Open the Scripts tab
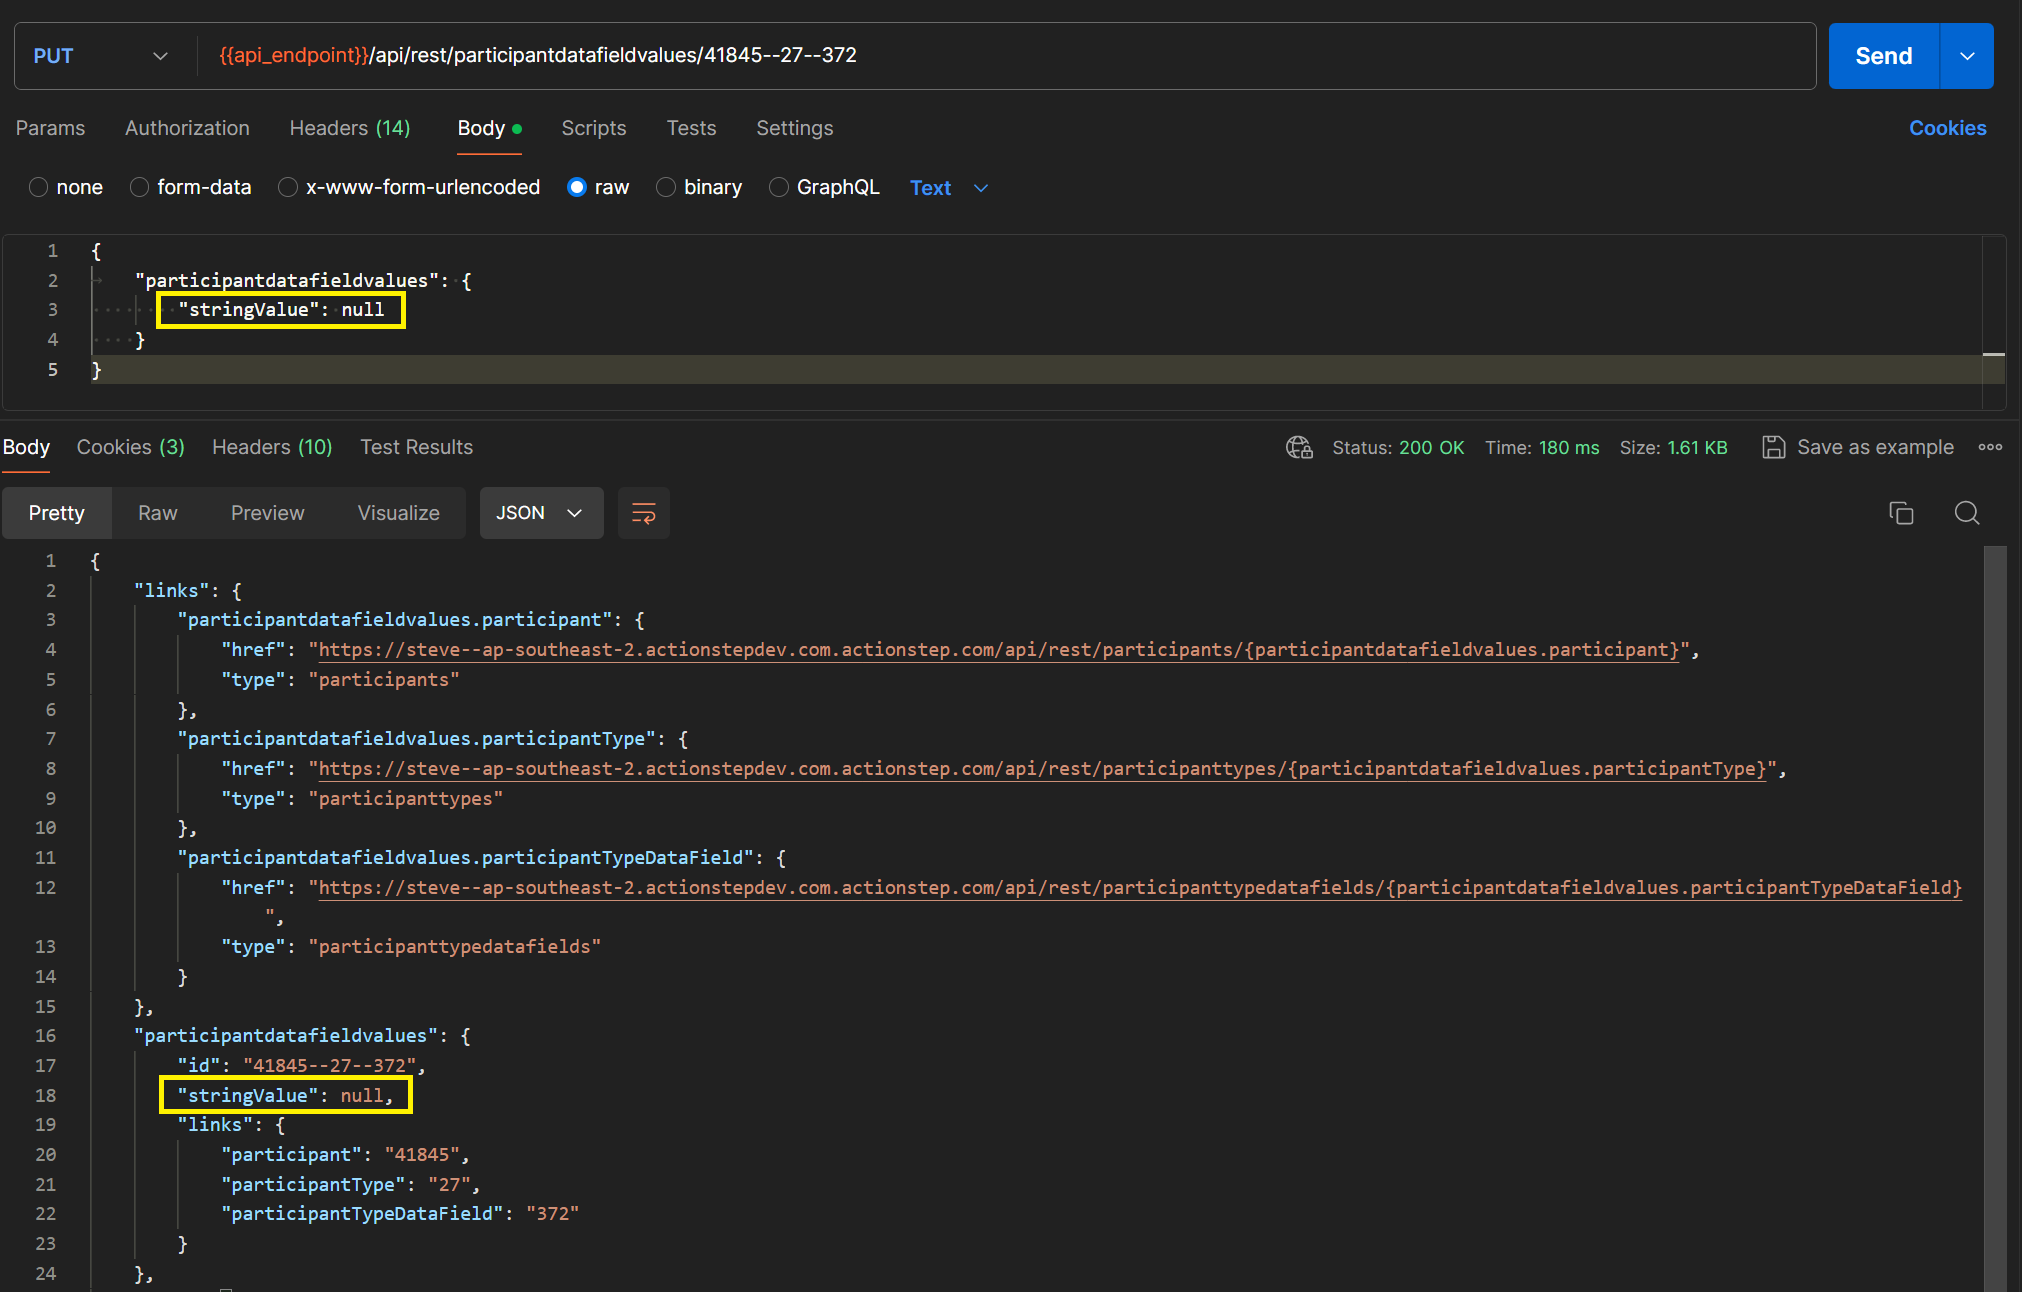This screenshot has height=1292, width=2022. pos(594,128)
